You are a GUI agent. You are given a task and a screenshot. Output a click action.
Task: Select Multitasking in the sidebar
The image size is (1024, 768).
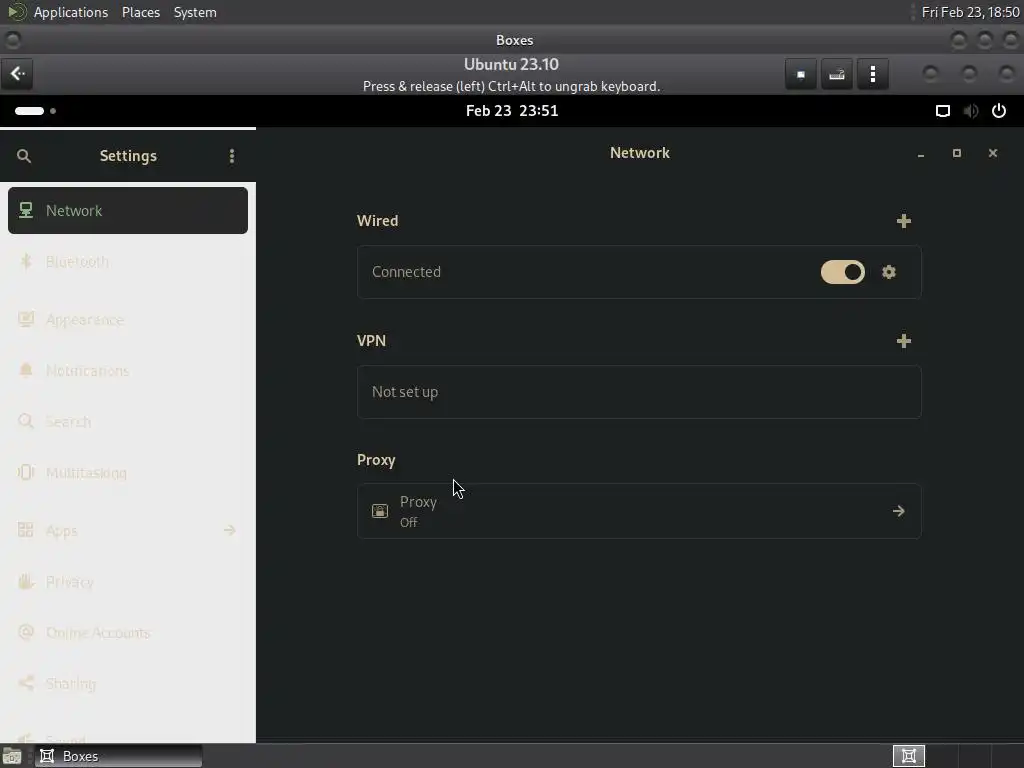(128, 473)
